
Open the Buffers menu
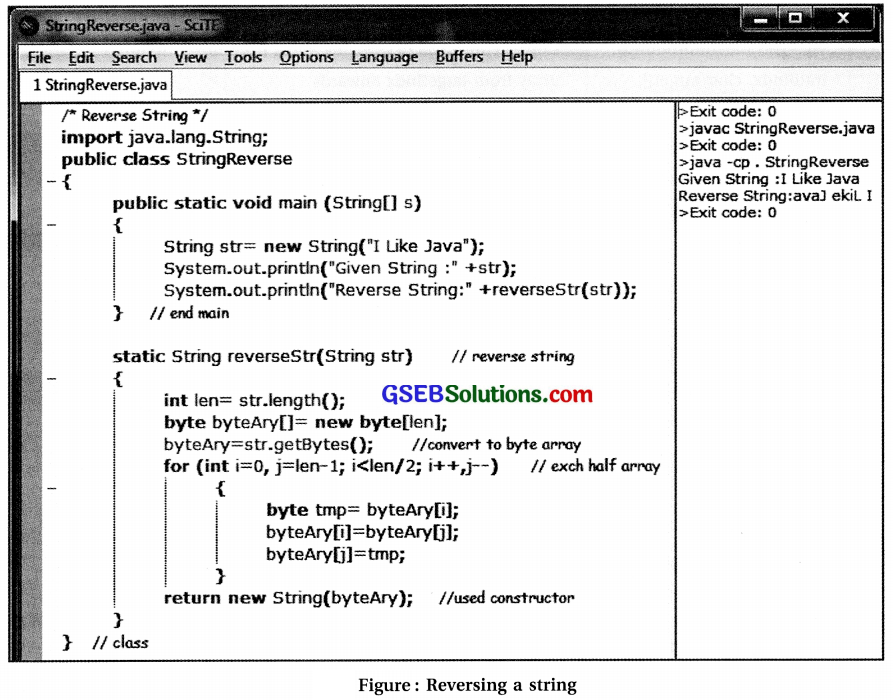point(458,57)
